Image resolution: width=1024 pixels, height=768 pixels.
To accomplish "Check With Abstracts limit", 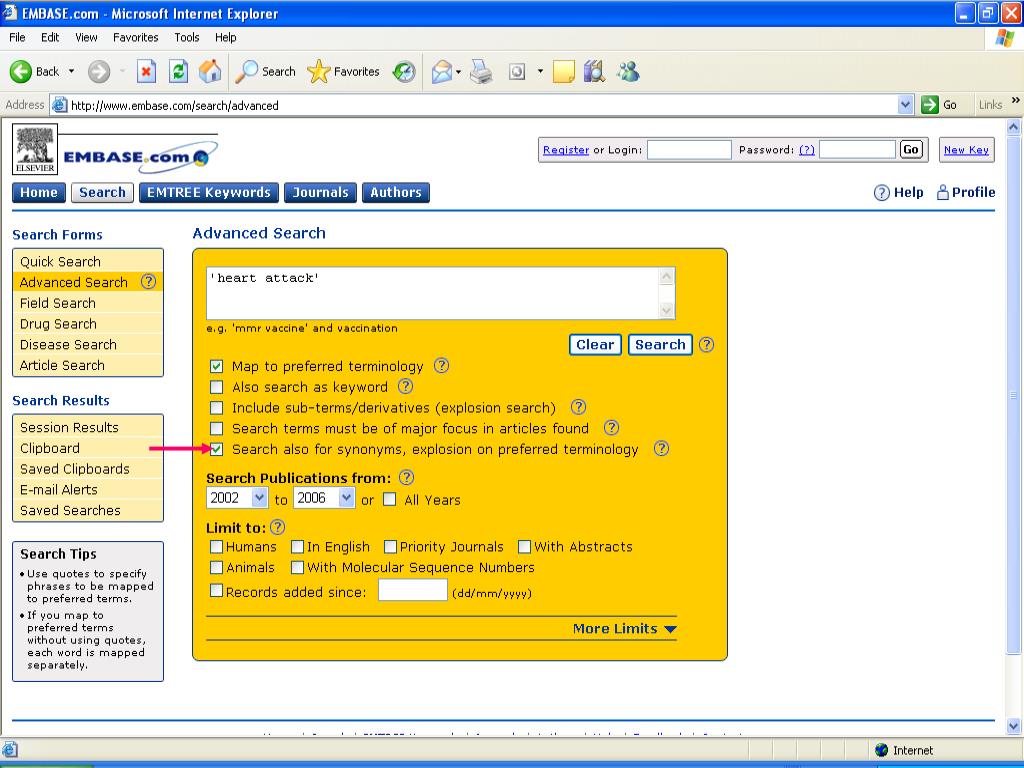I will 524,547.
